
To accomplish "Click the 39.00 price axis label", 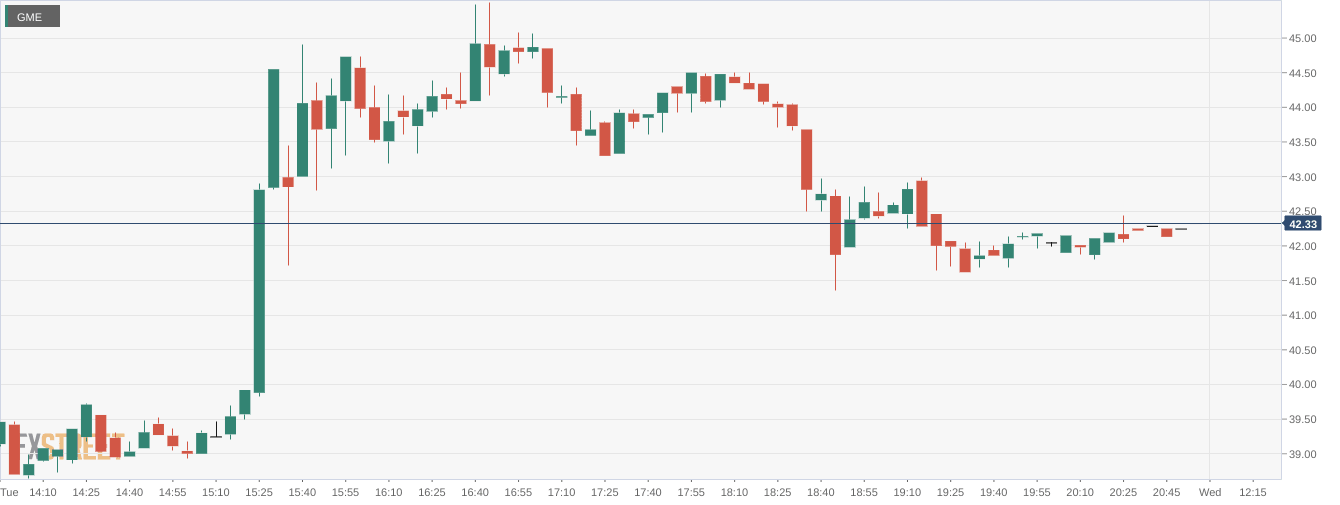I will coord(1301,454).
